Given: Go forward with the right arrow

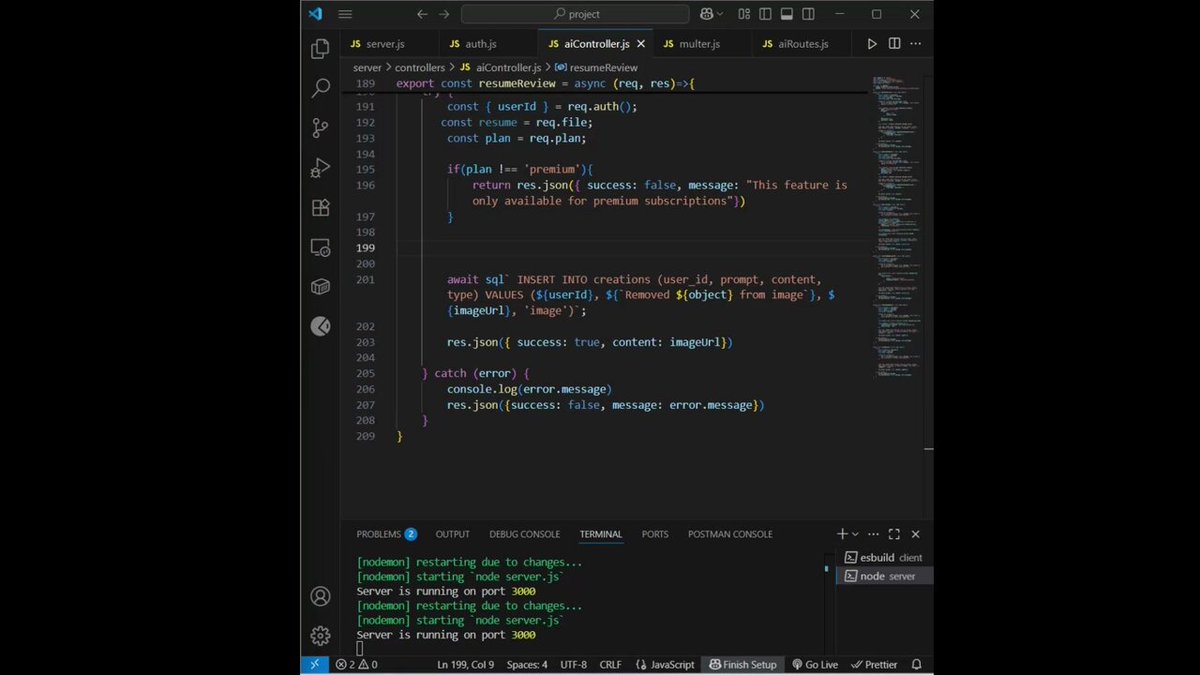Looking at the screenshot, I should (x=445, y=14).
